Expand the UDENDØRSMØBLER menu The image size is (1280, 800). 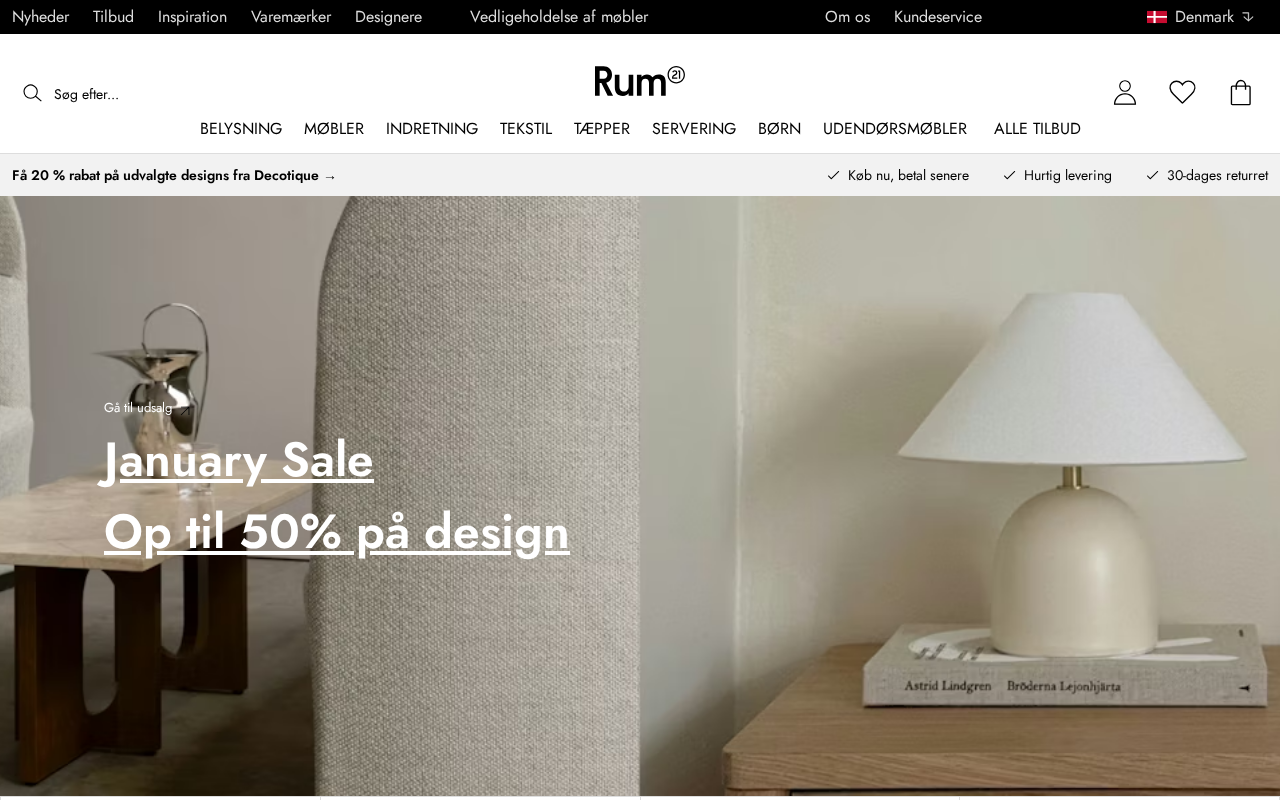[895, 129]
